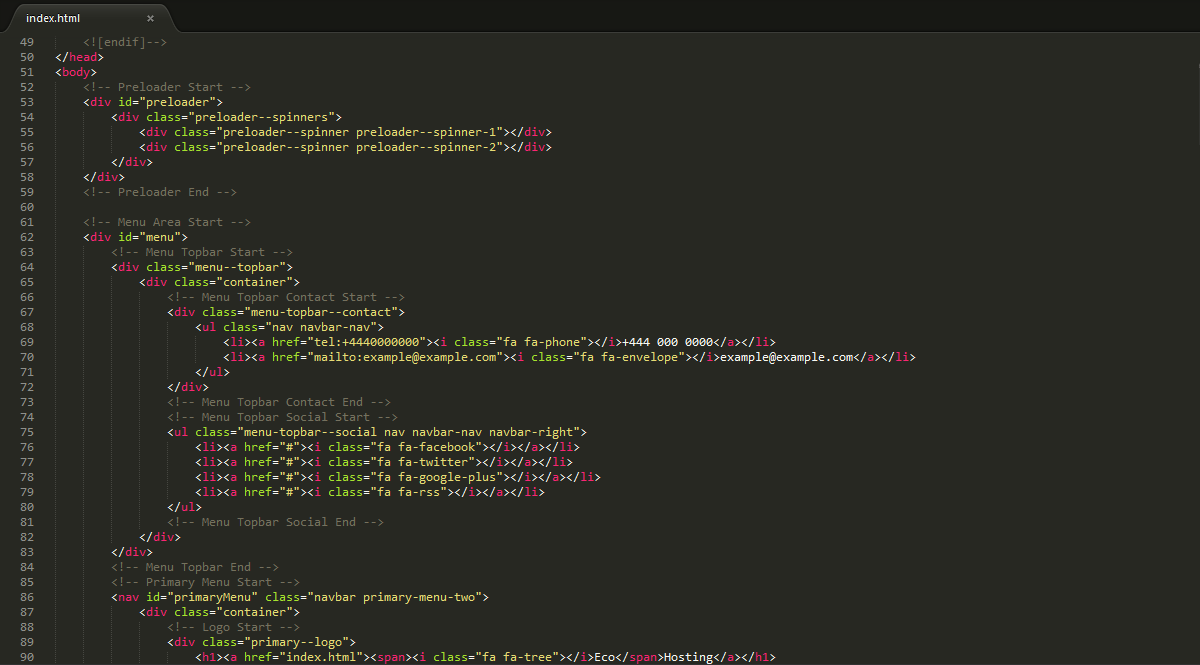Close the index.html tab
Viewport: 1200px width, 665px height.
(150, 18)
